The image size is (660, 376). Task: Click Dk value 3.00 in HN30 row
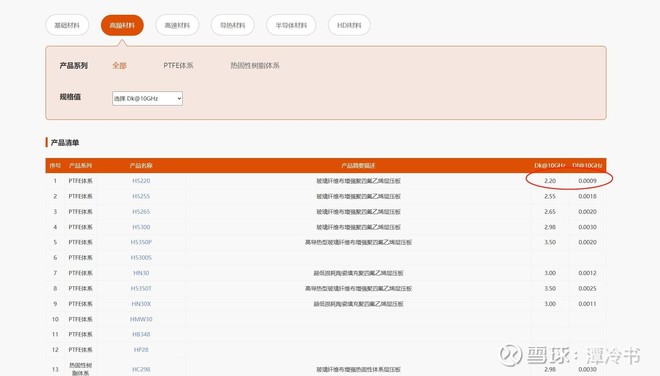(x=550, y=273)
